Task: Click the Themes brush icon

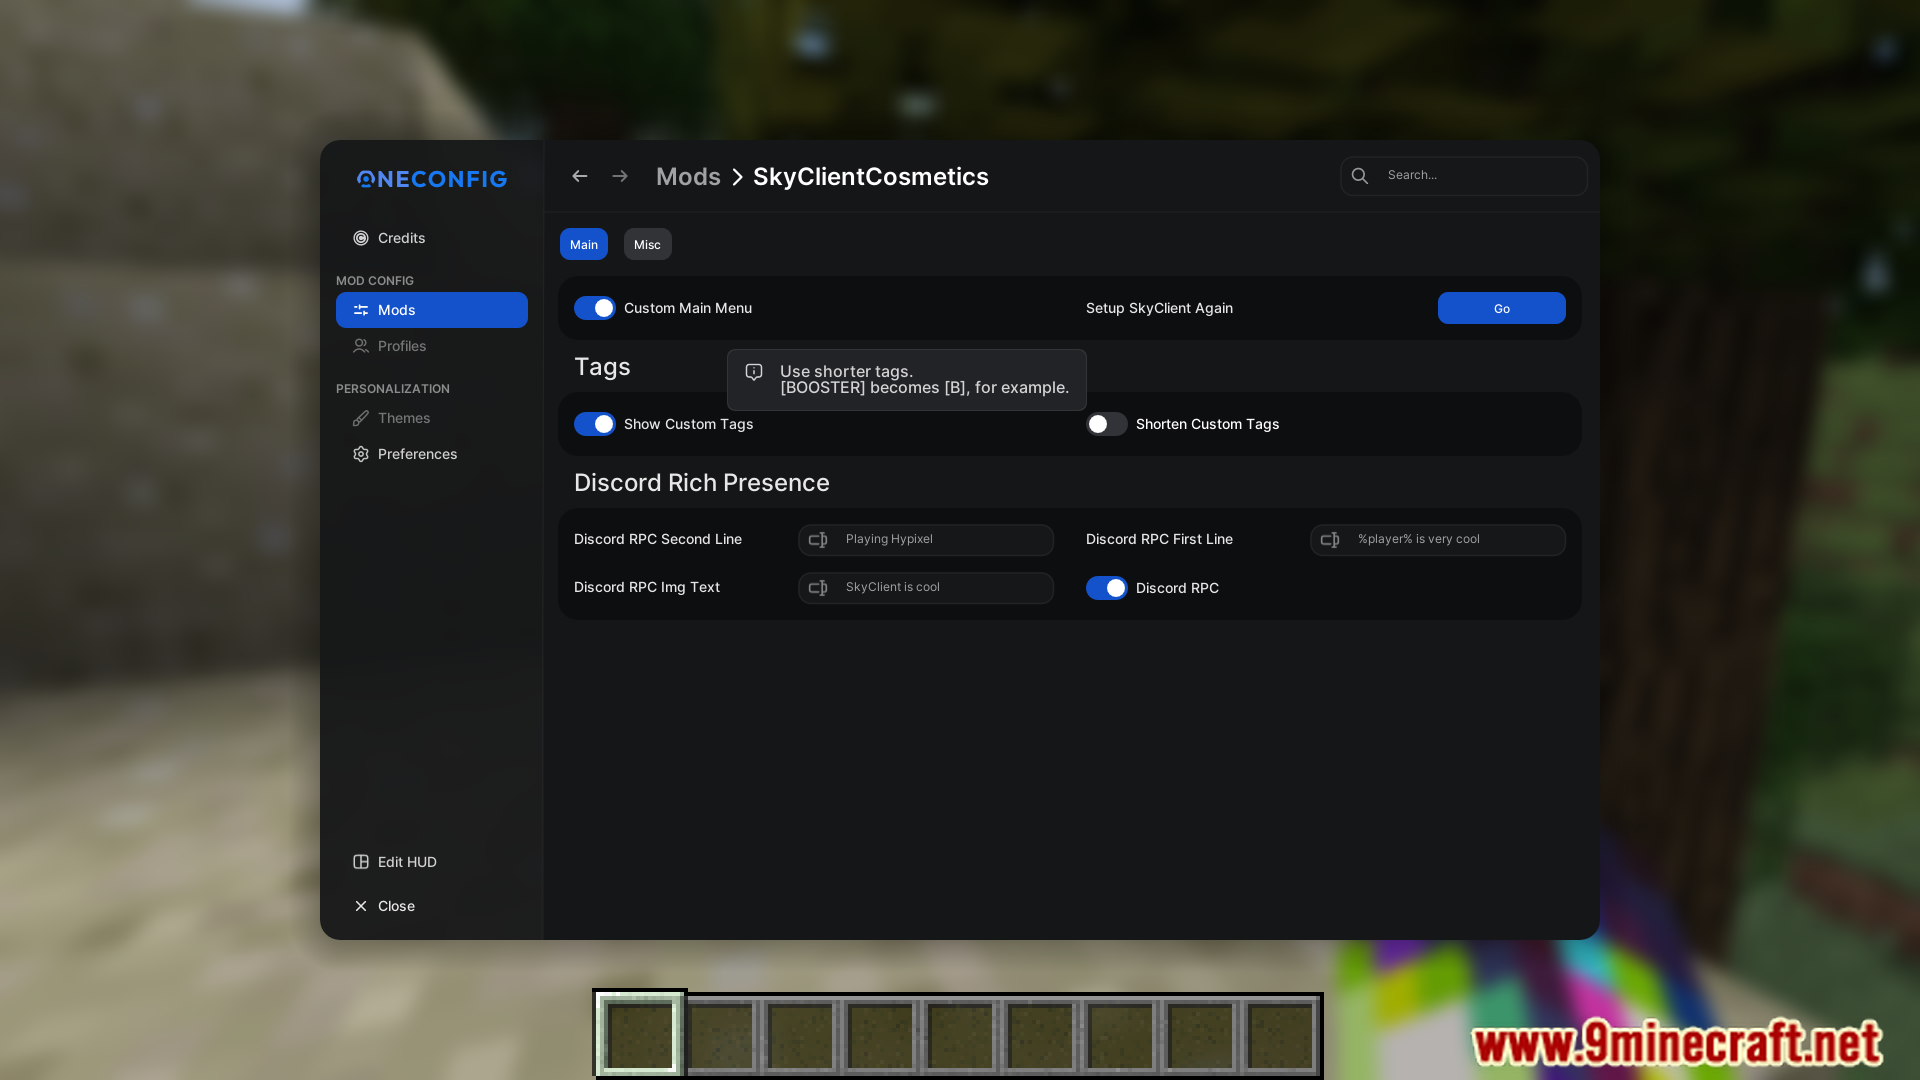Action: [x=361, y=418]
